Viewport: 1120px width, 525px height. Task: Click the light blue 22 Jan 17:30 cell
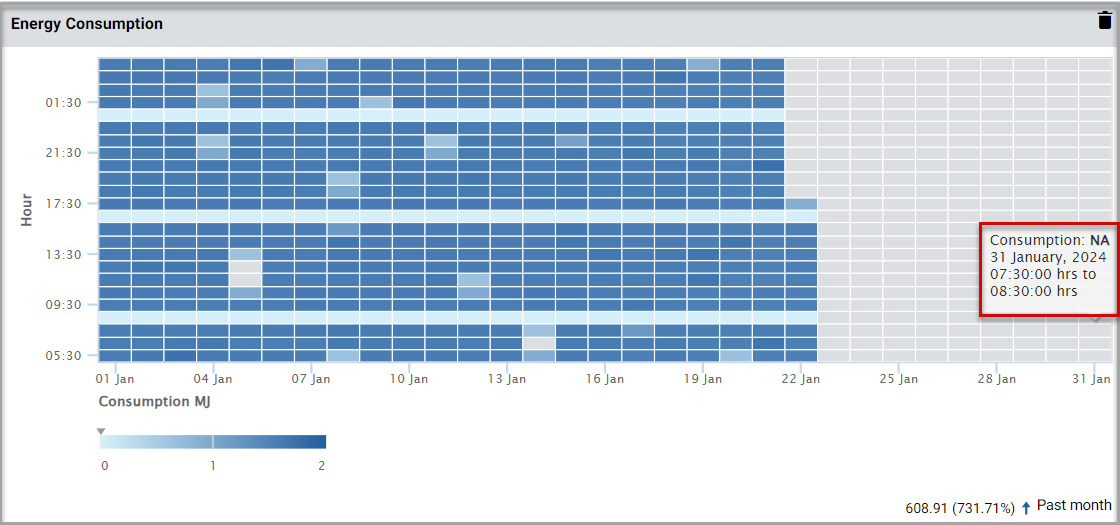[x=801, y=204]
